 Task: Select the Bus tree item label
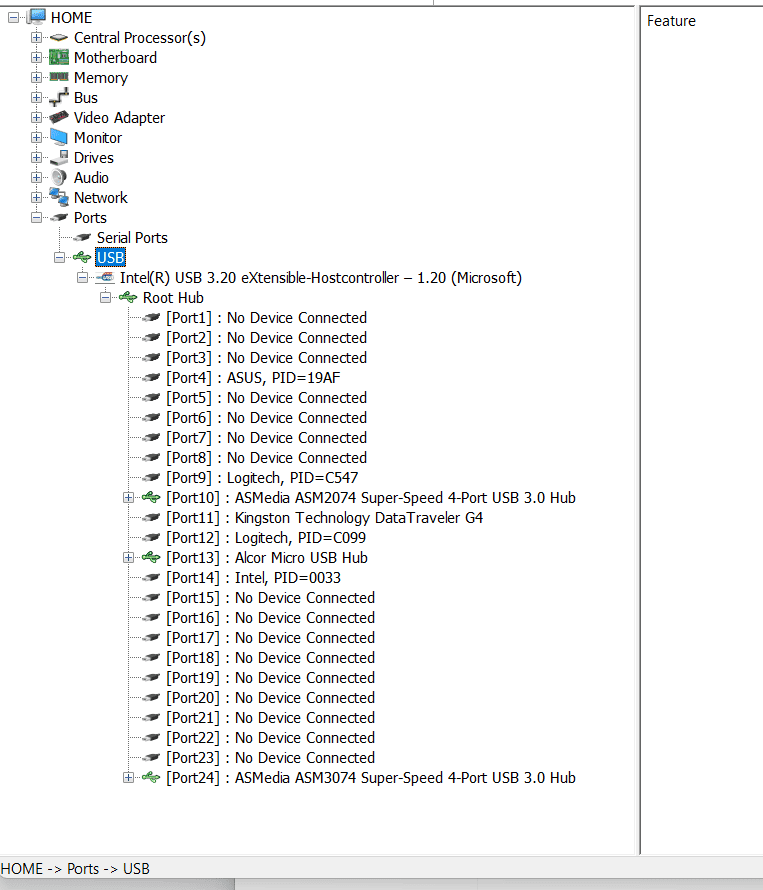pos(86,98)
